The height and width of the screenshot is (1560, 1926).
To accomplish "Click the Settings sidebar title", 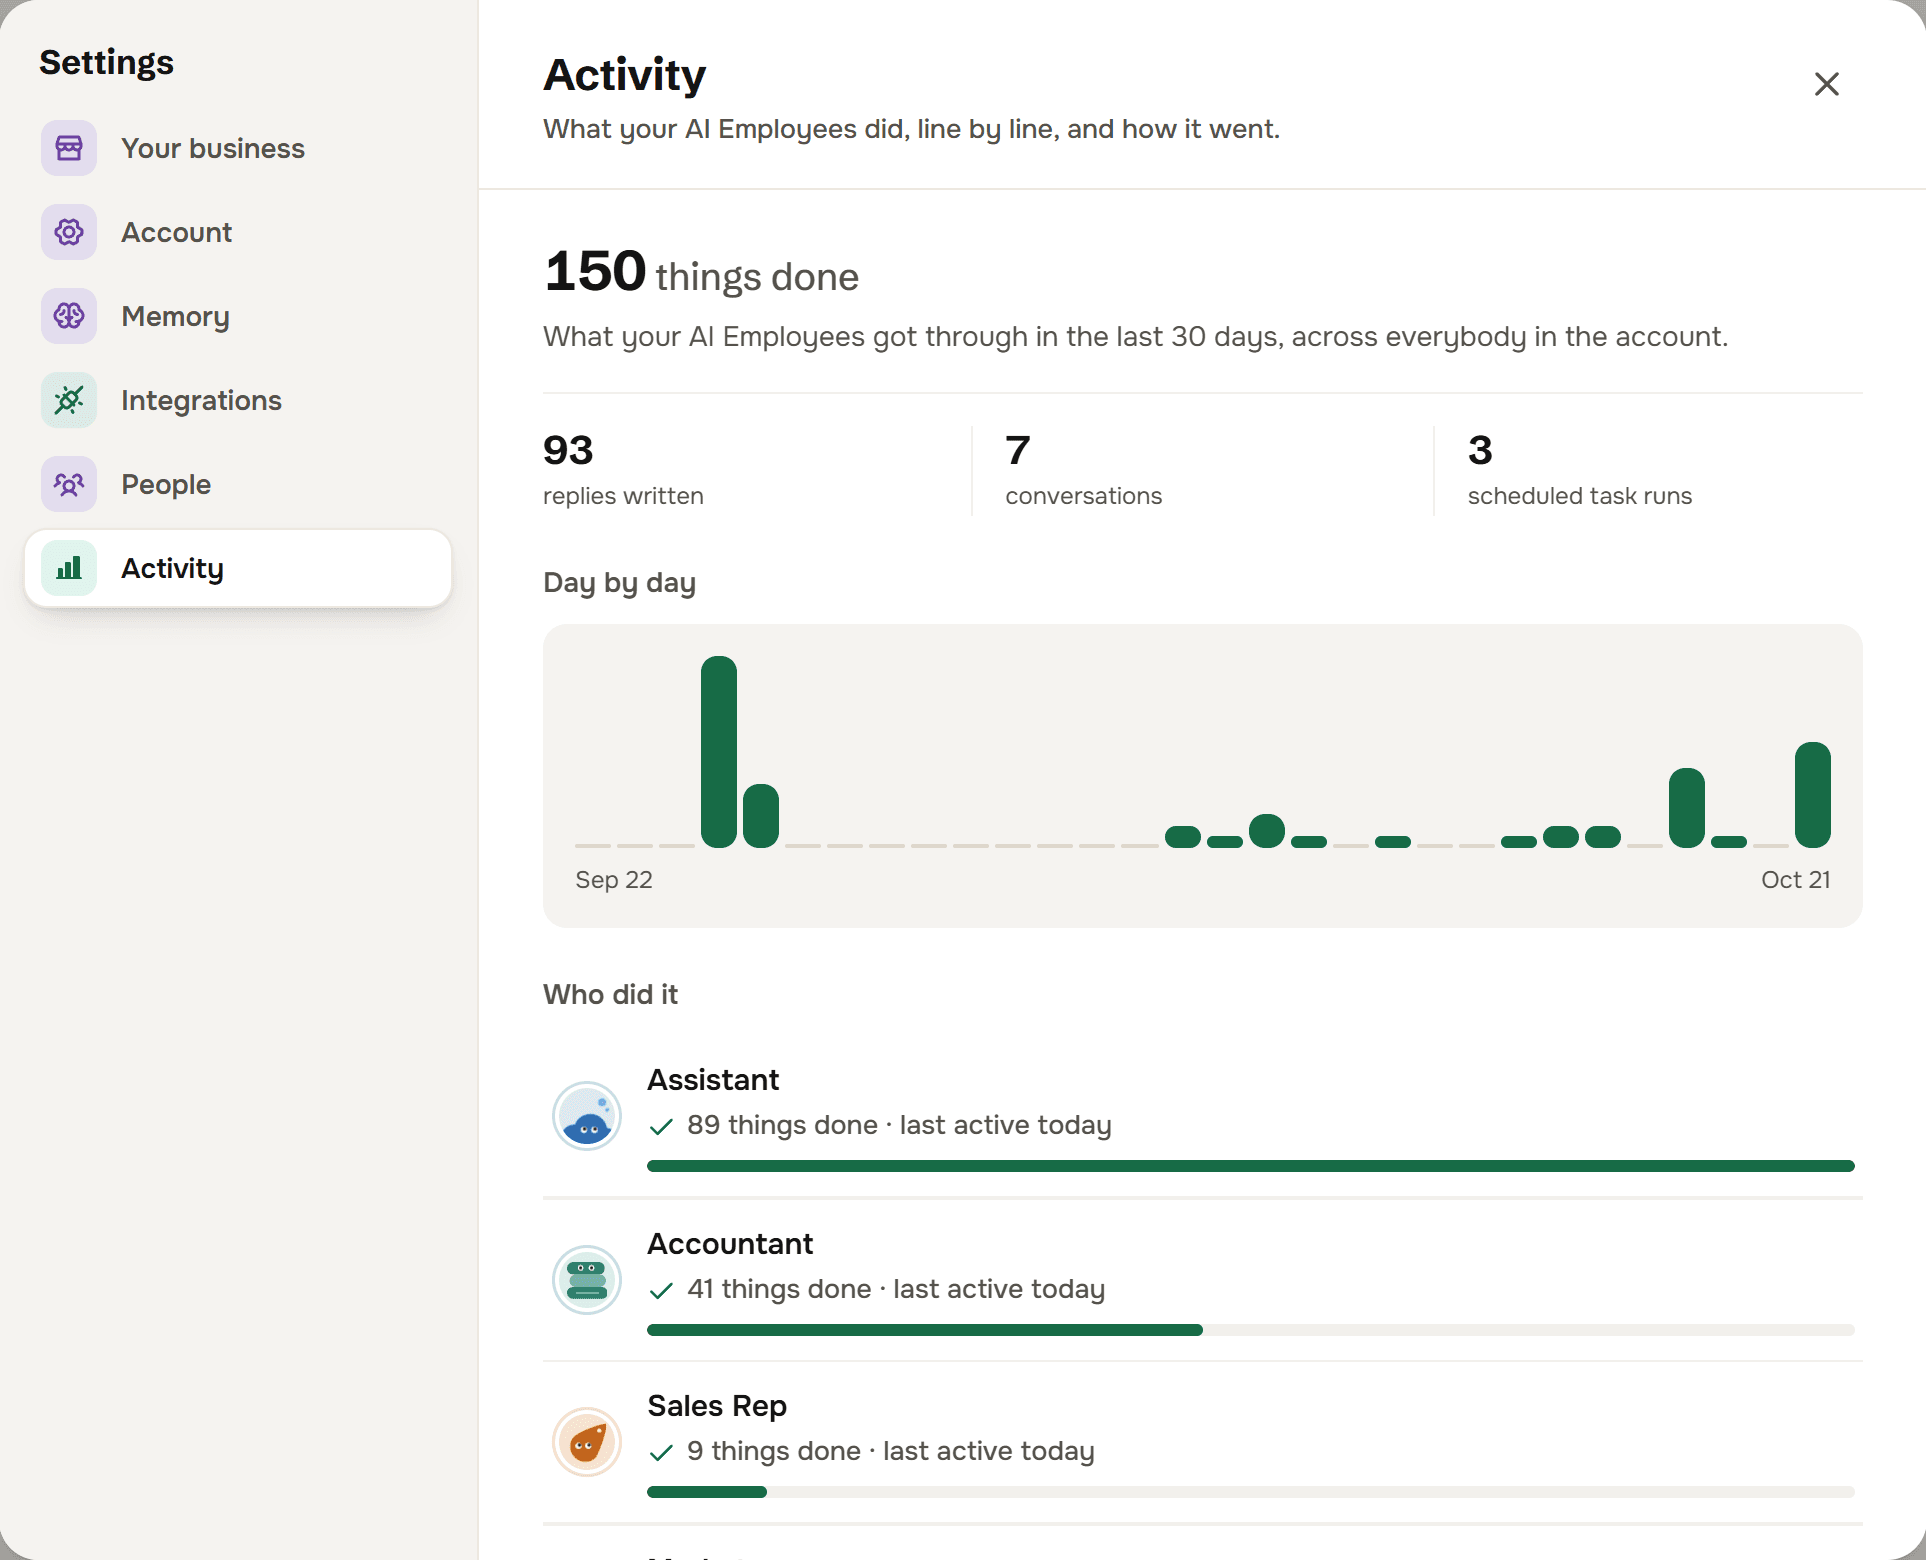I will pyautogui.click(x=106, y=62).
